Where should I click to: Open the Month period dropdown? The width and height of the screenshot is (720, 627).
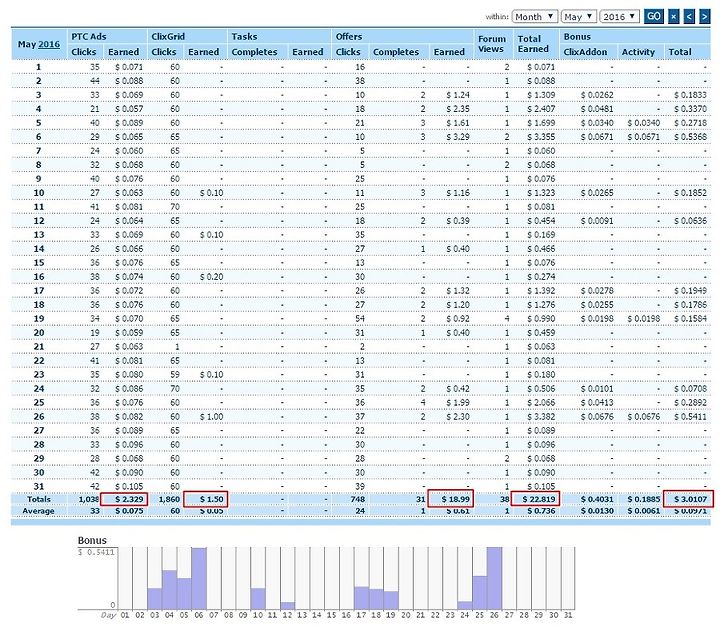tap(534, 17)
